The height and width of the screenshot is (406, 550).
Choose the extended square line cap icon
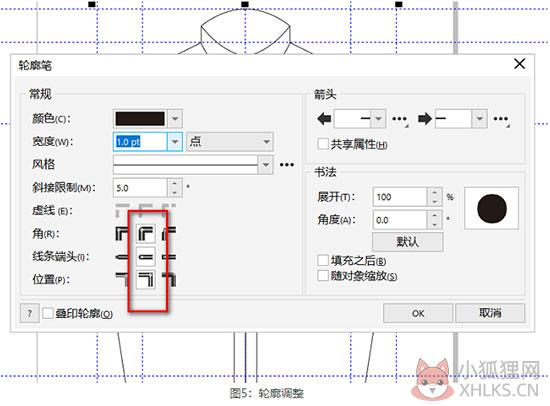[169, 257]
